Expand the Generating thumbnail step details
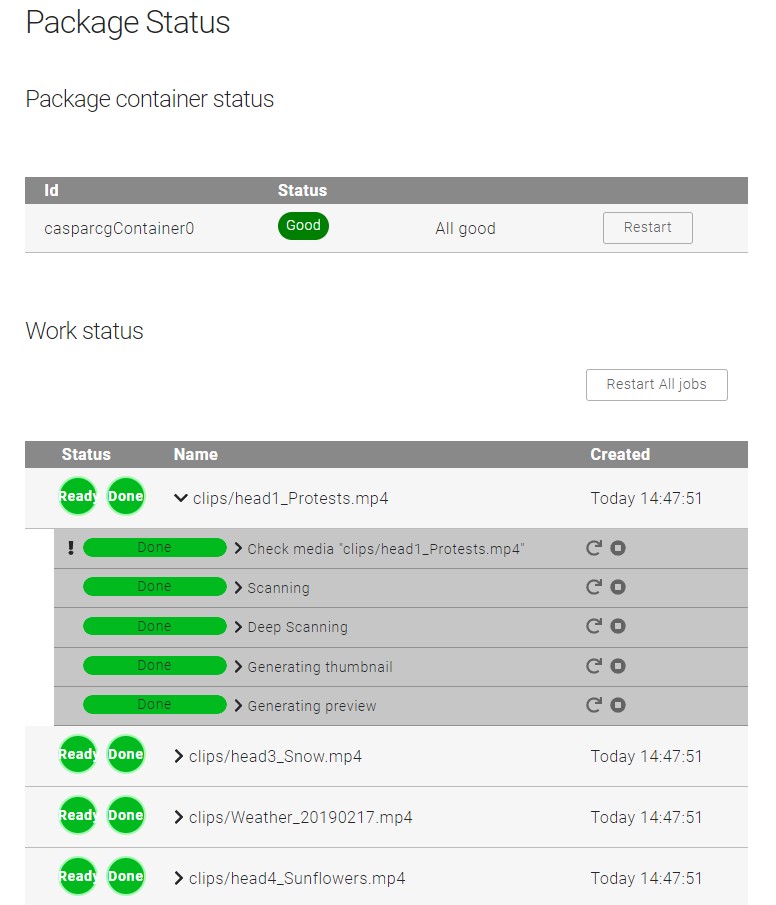The height and width of the screenshot is (905, 776). [238, 667]
